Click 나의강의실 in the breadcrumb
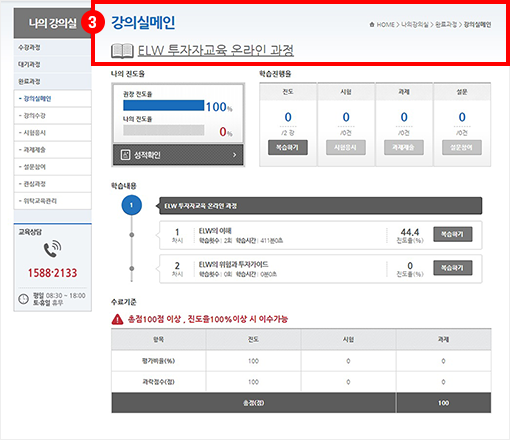Image resolution: width=510 pixels, height=440 pixels. [x=415, y=24]
